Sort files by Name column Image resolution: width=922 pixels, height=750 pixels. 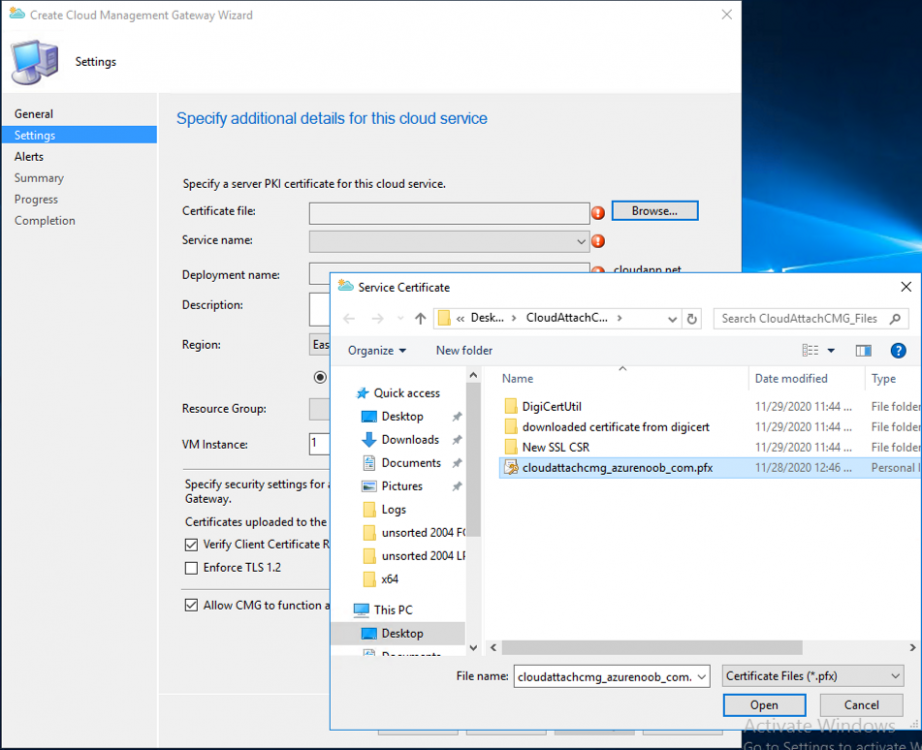coord(517,379)
